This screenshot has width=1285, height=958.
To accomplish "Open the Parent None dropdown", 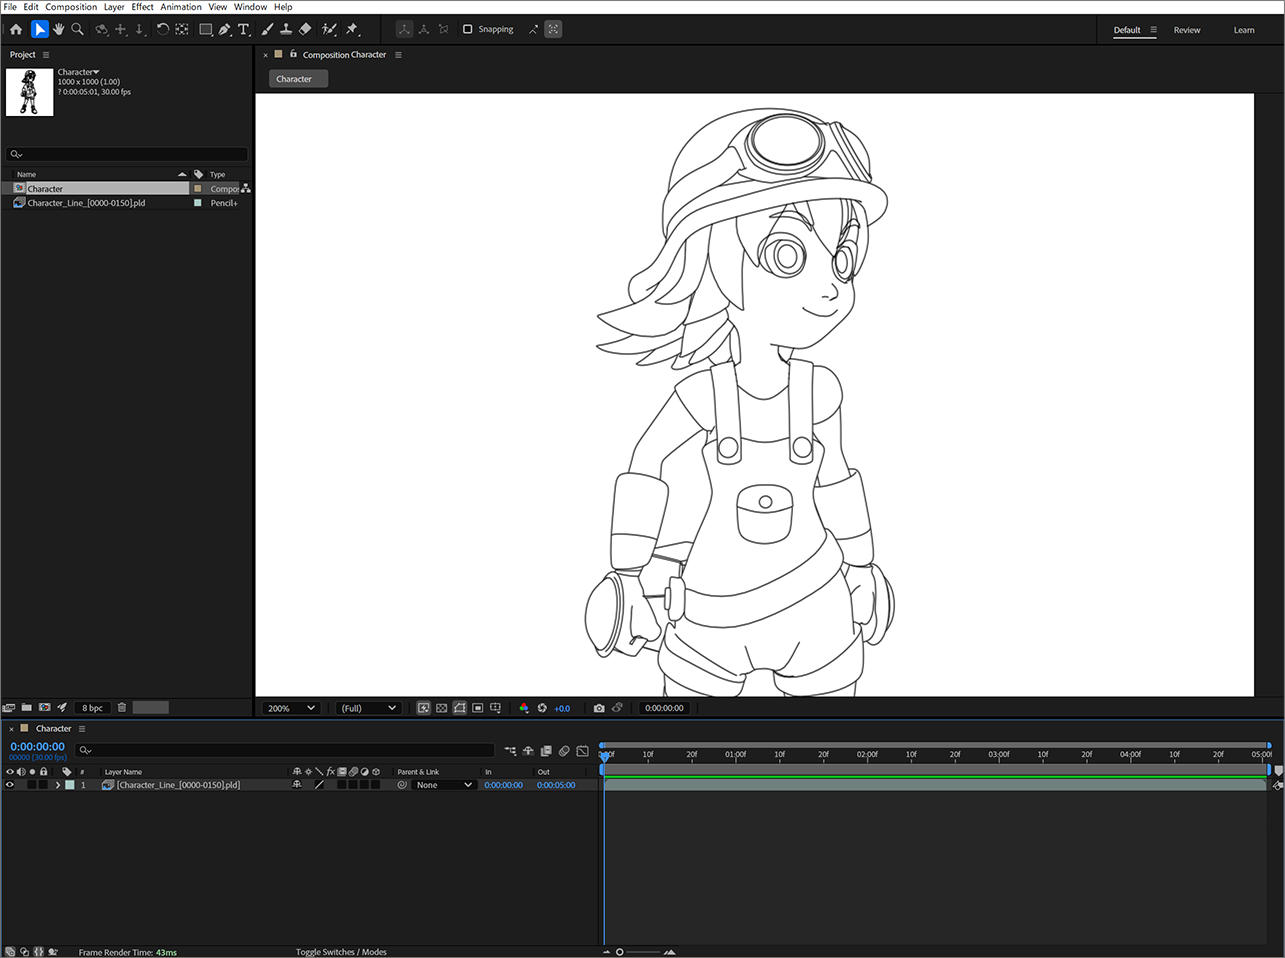I will pyautogui.click(x=444, y=785).
